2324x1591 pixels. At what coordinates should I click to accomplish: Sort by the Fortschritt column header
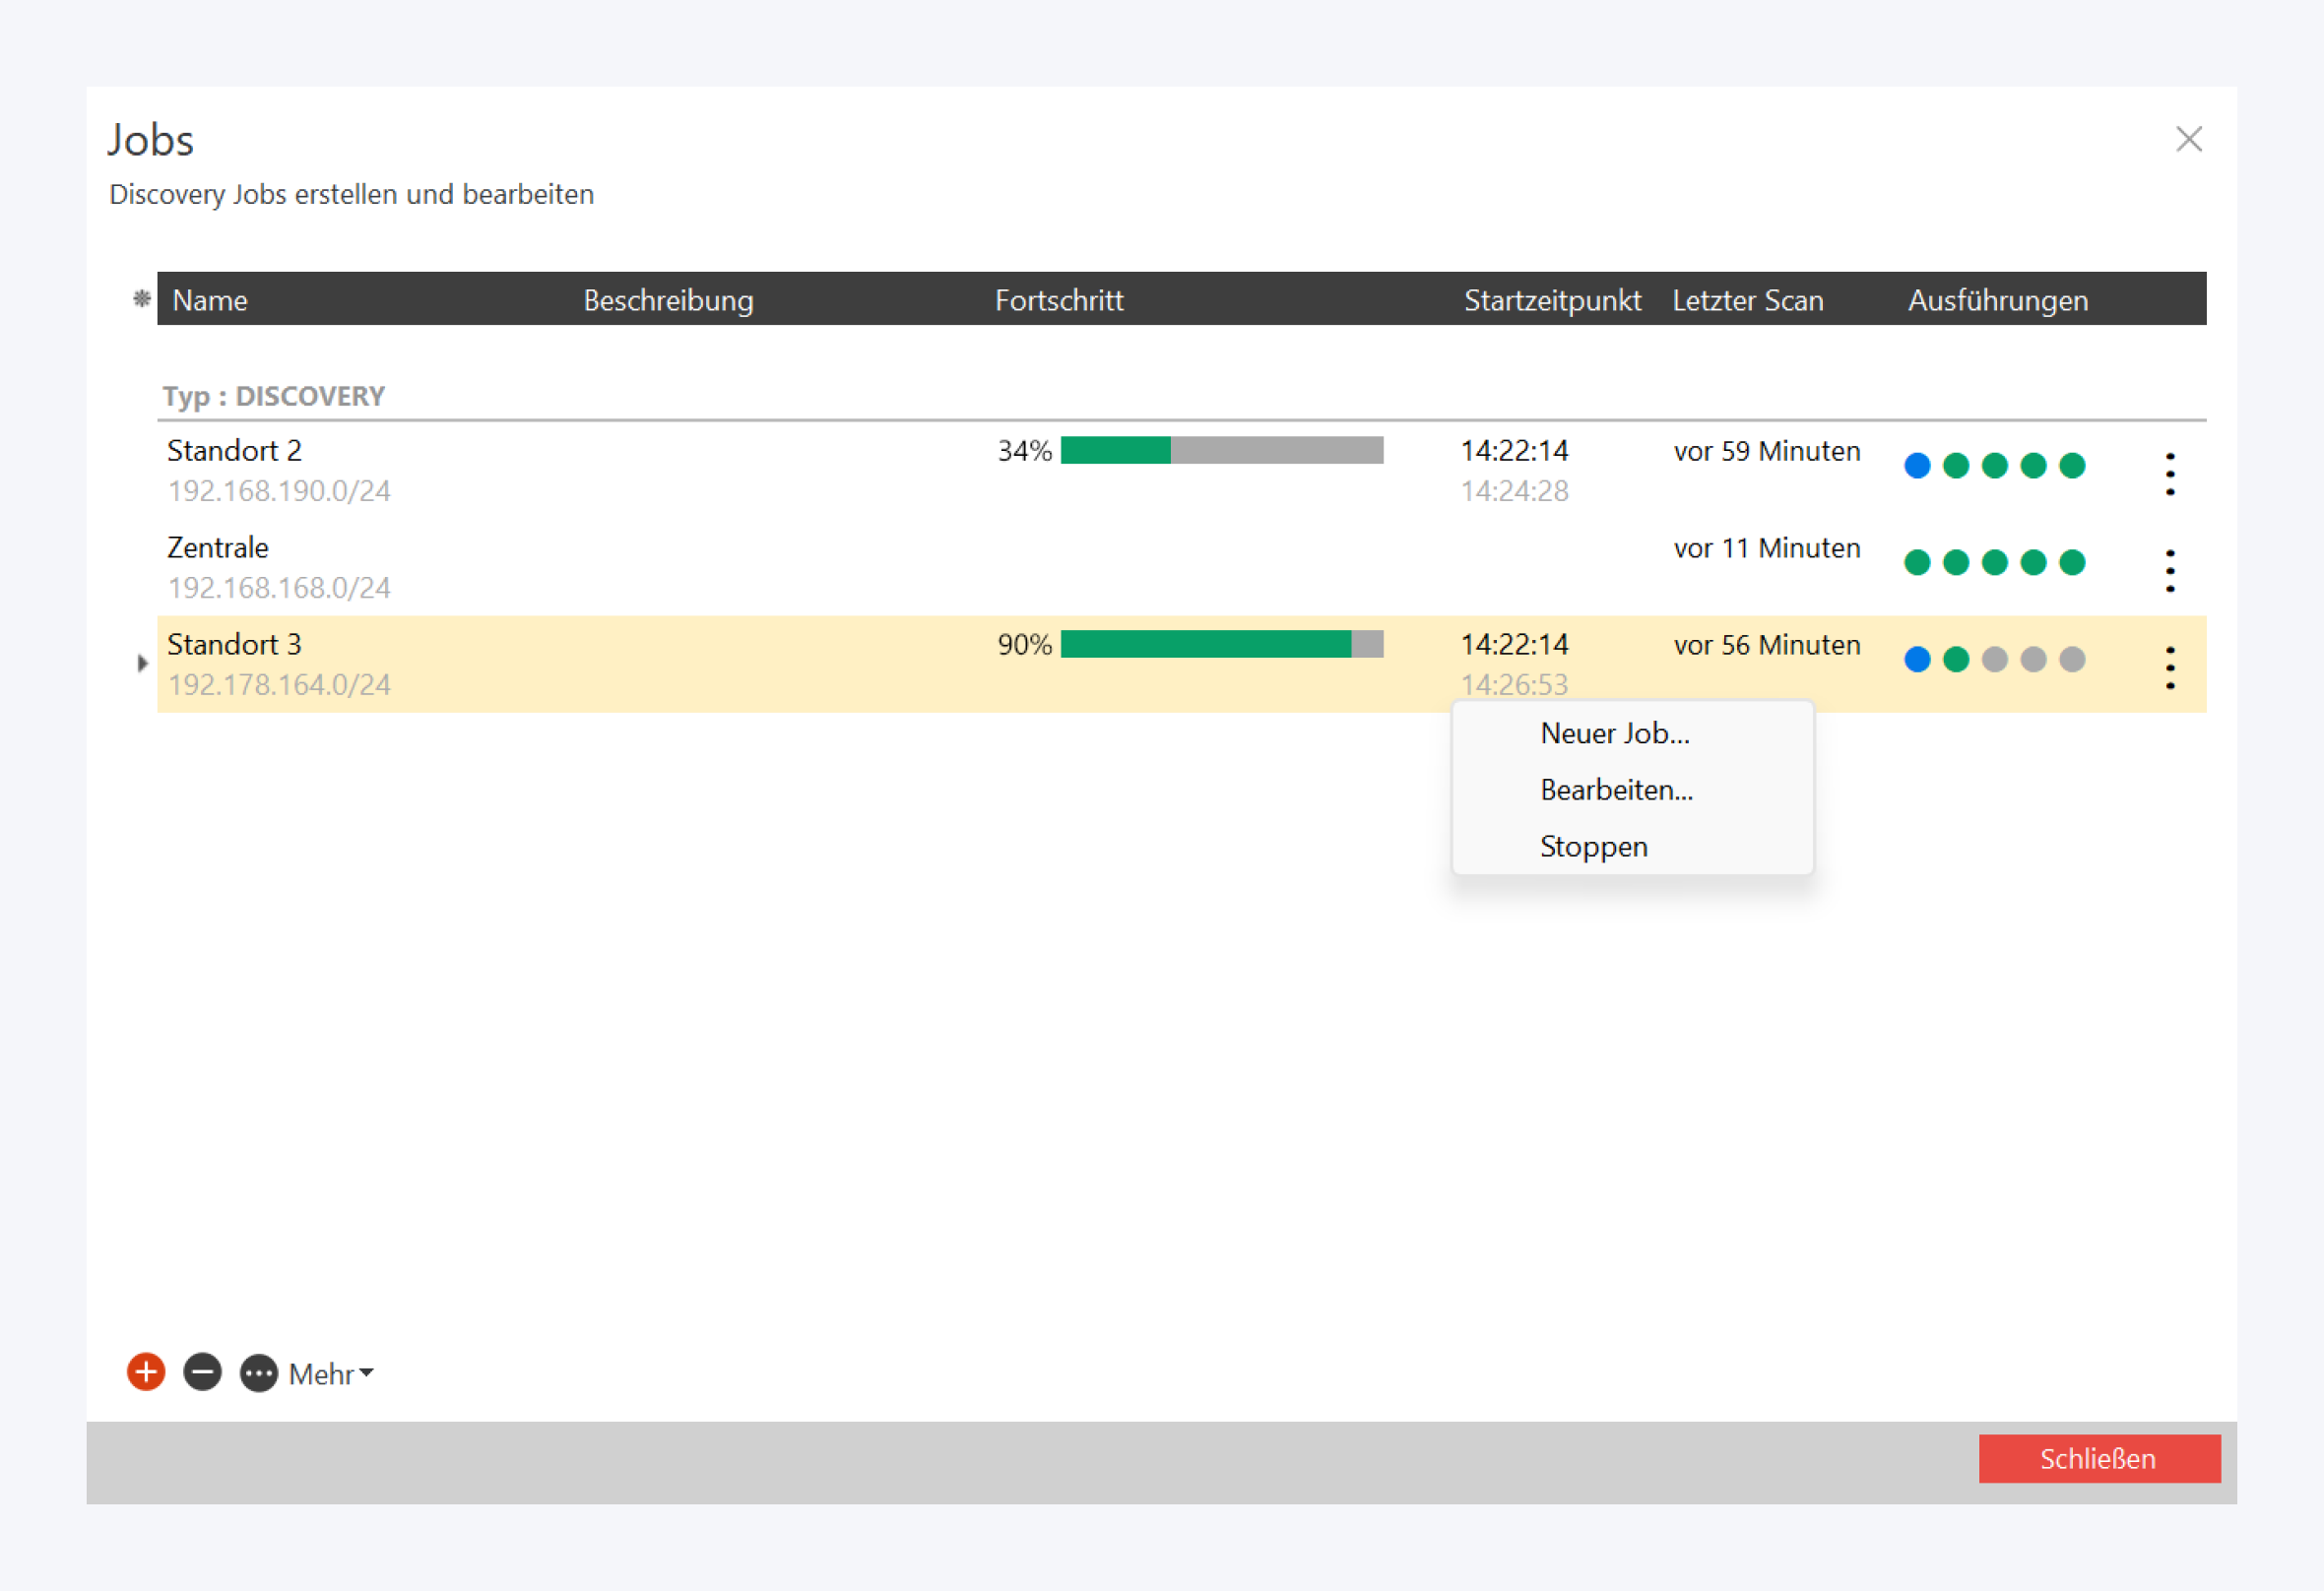coord(1058,300)
